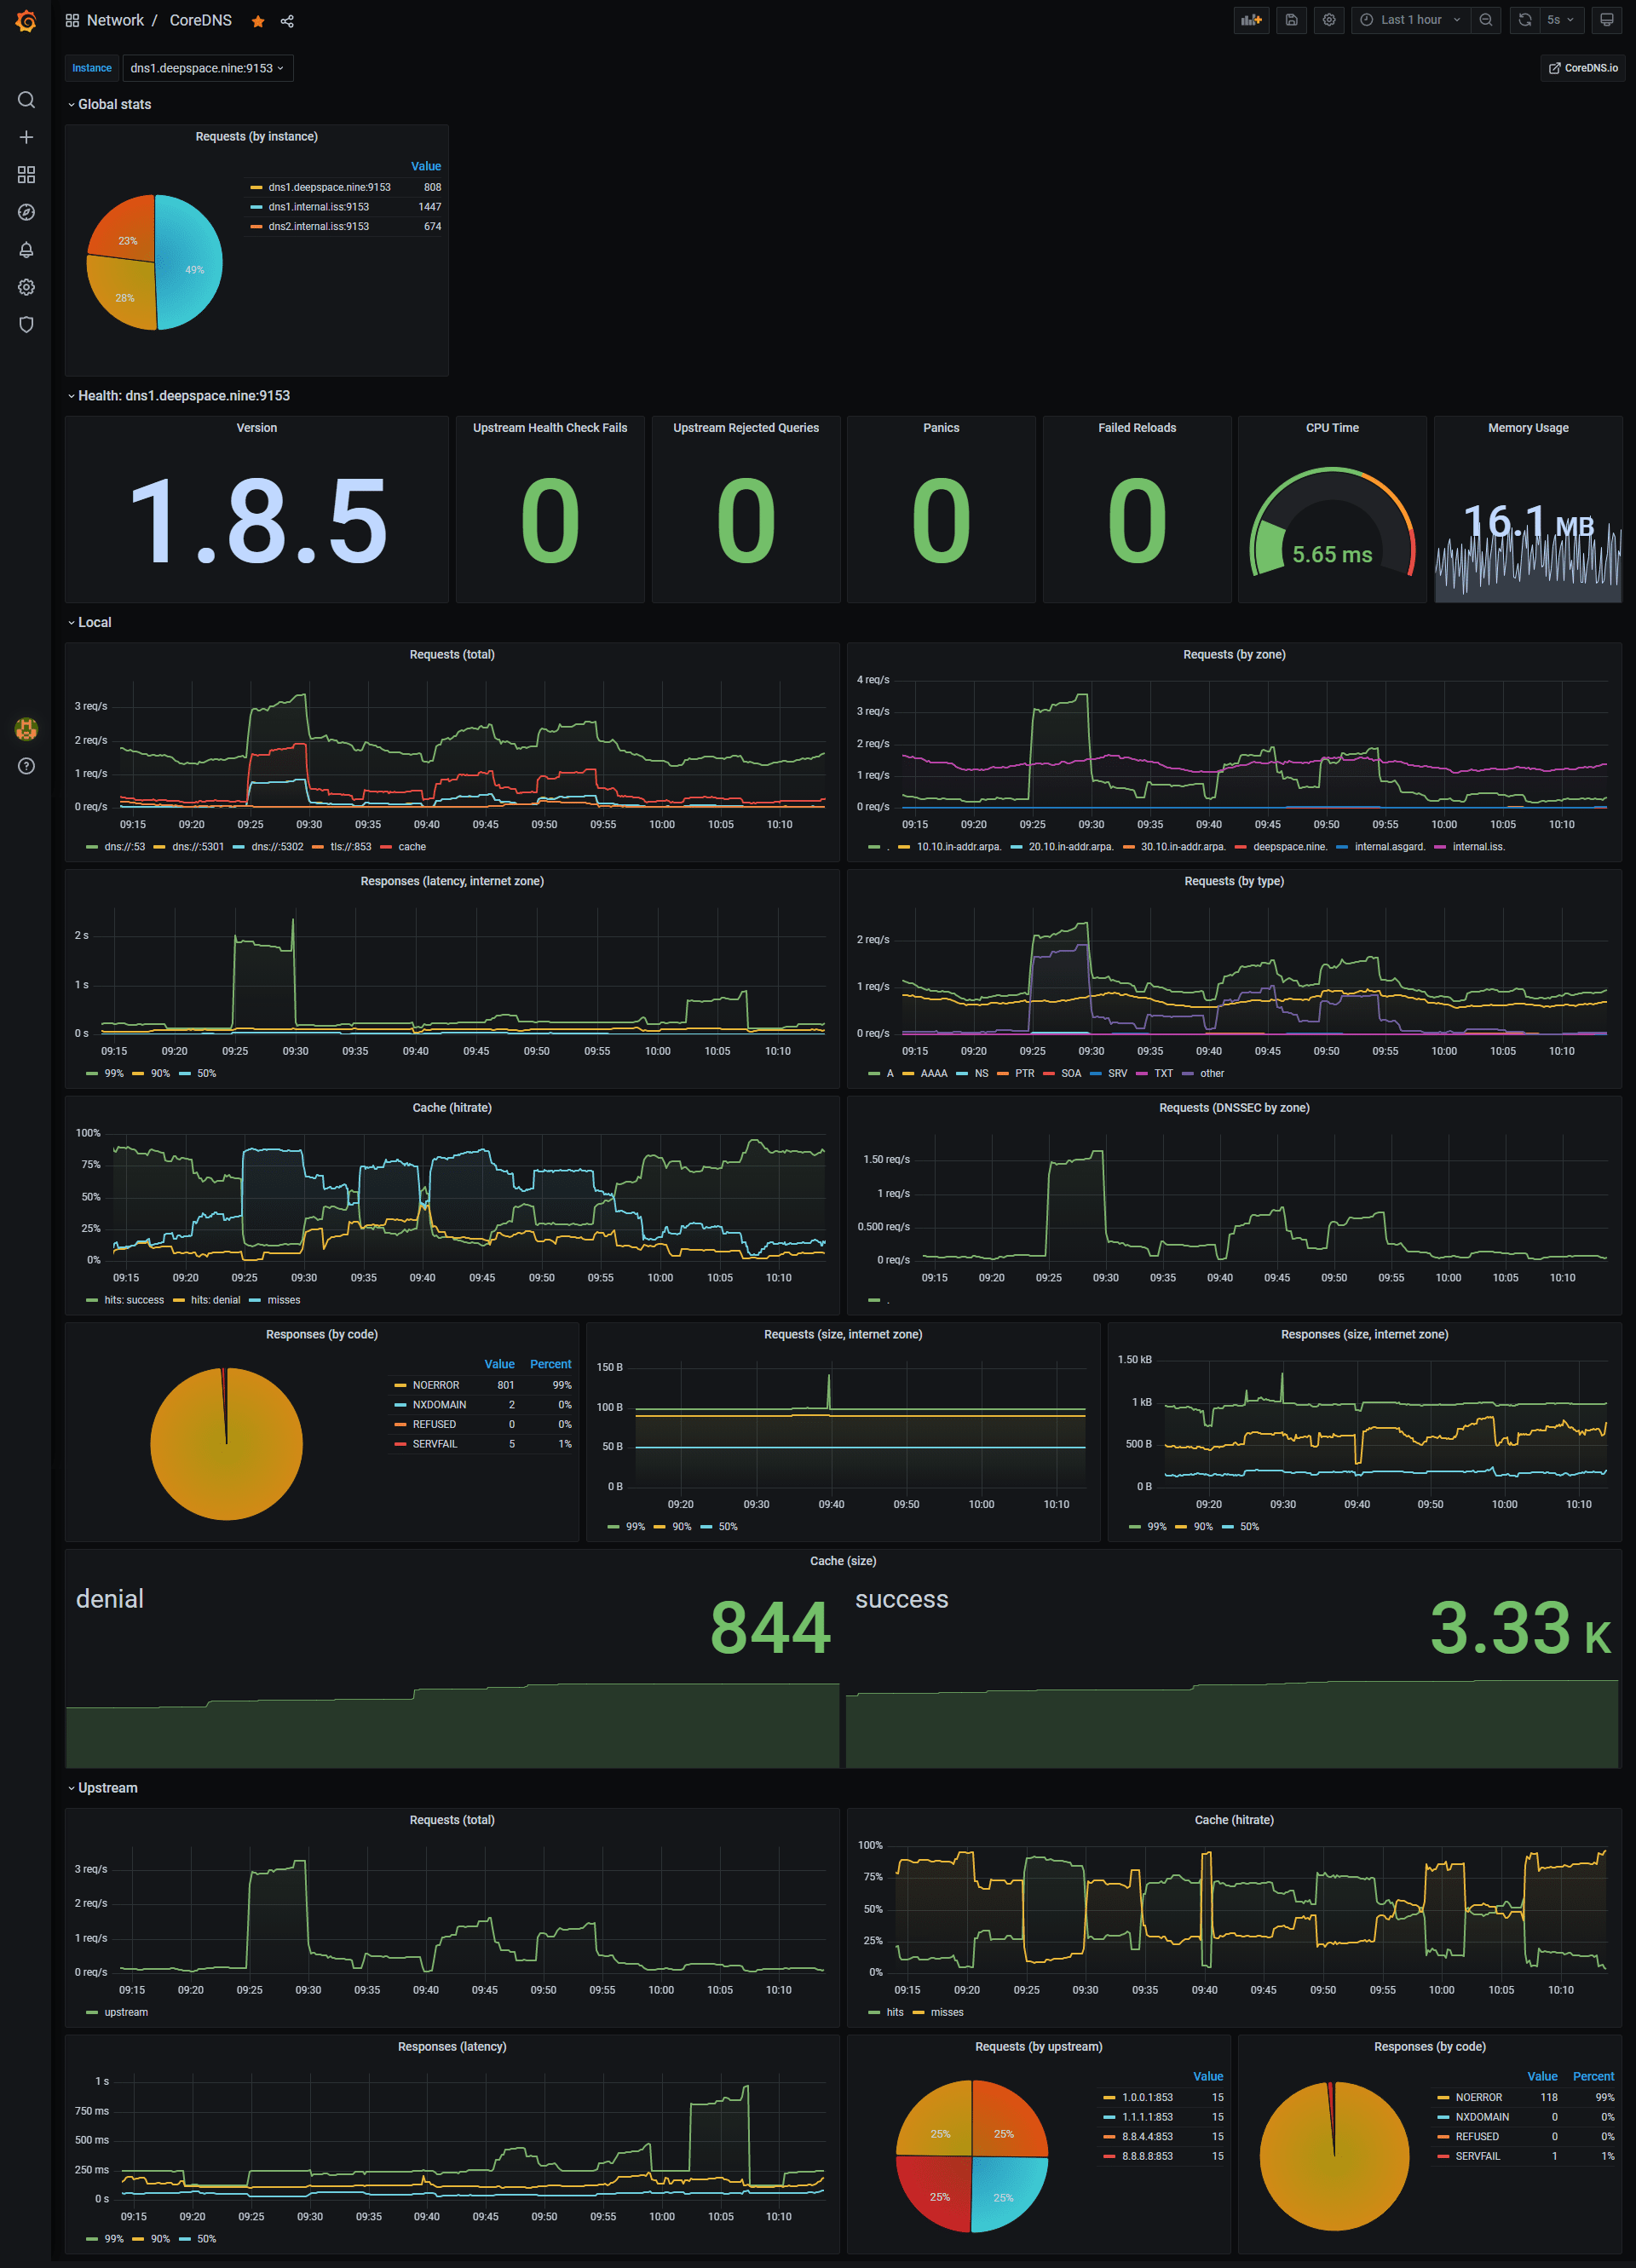Open the CoreDNS.io external link
The image size is (1636, 2268).
pos(1582,68)
